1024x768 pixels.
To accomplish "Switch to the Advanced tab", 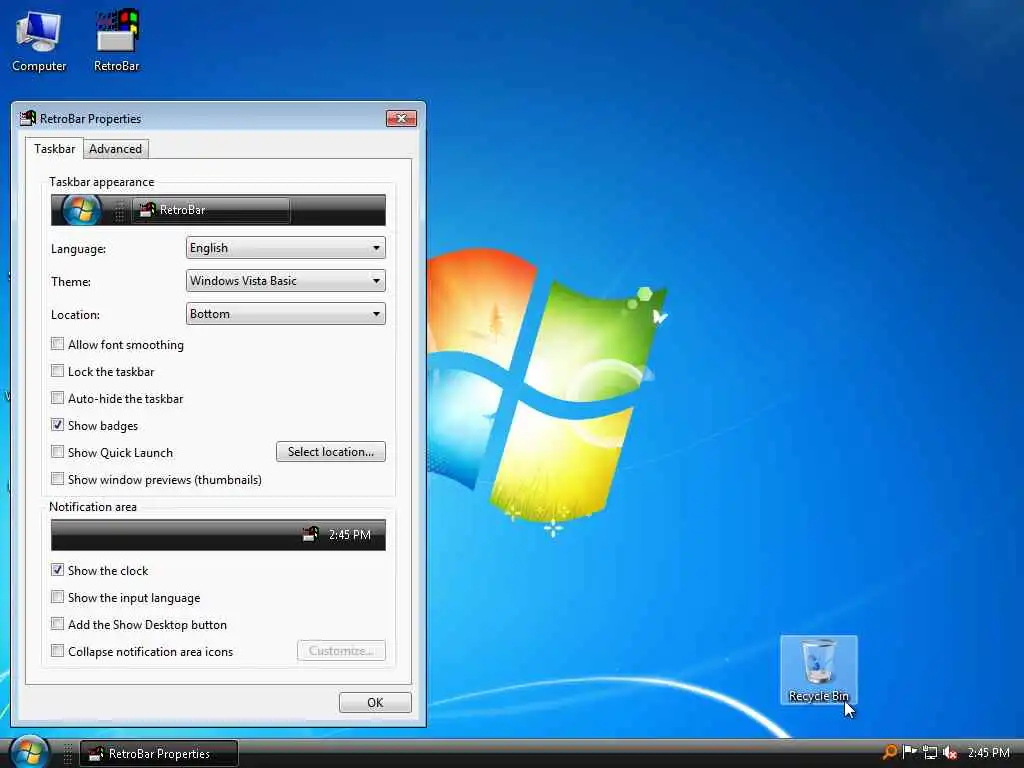I will 116,149.
